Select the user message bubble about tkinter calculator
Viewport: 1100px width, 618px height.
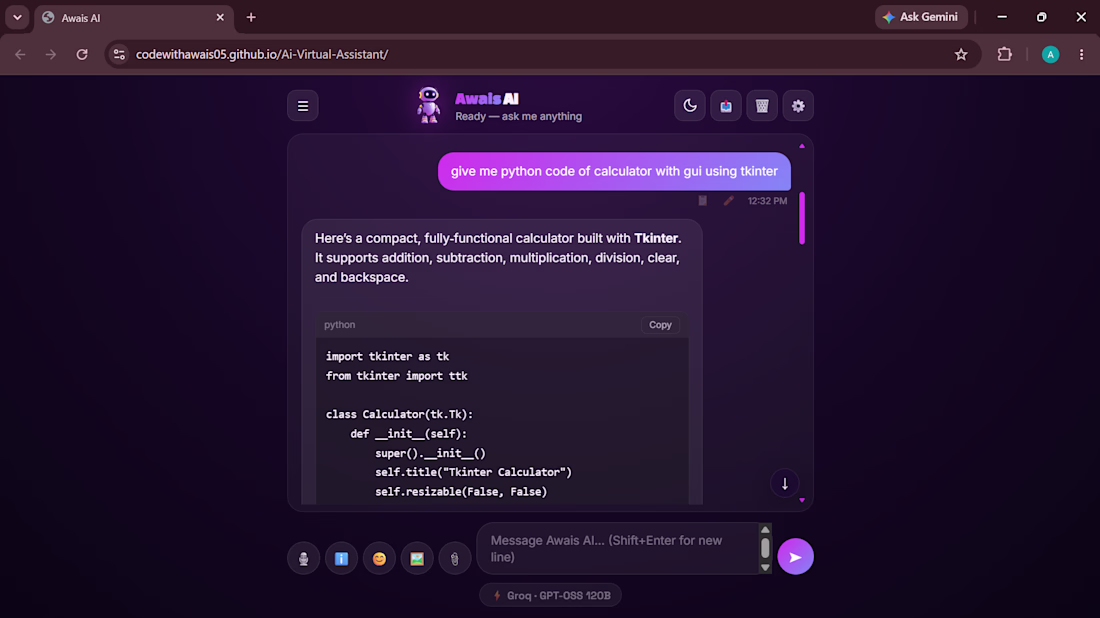click(614, 171)
